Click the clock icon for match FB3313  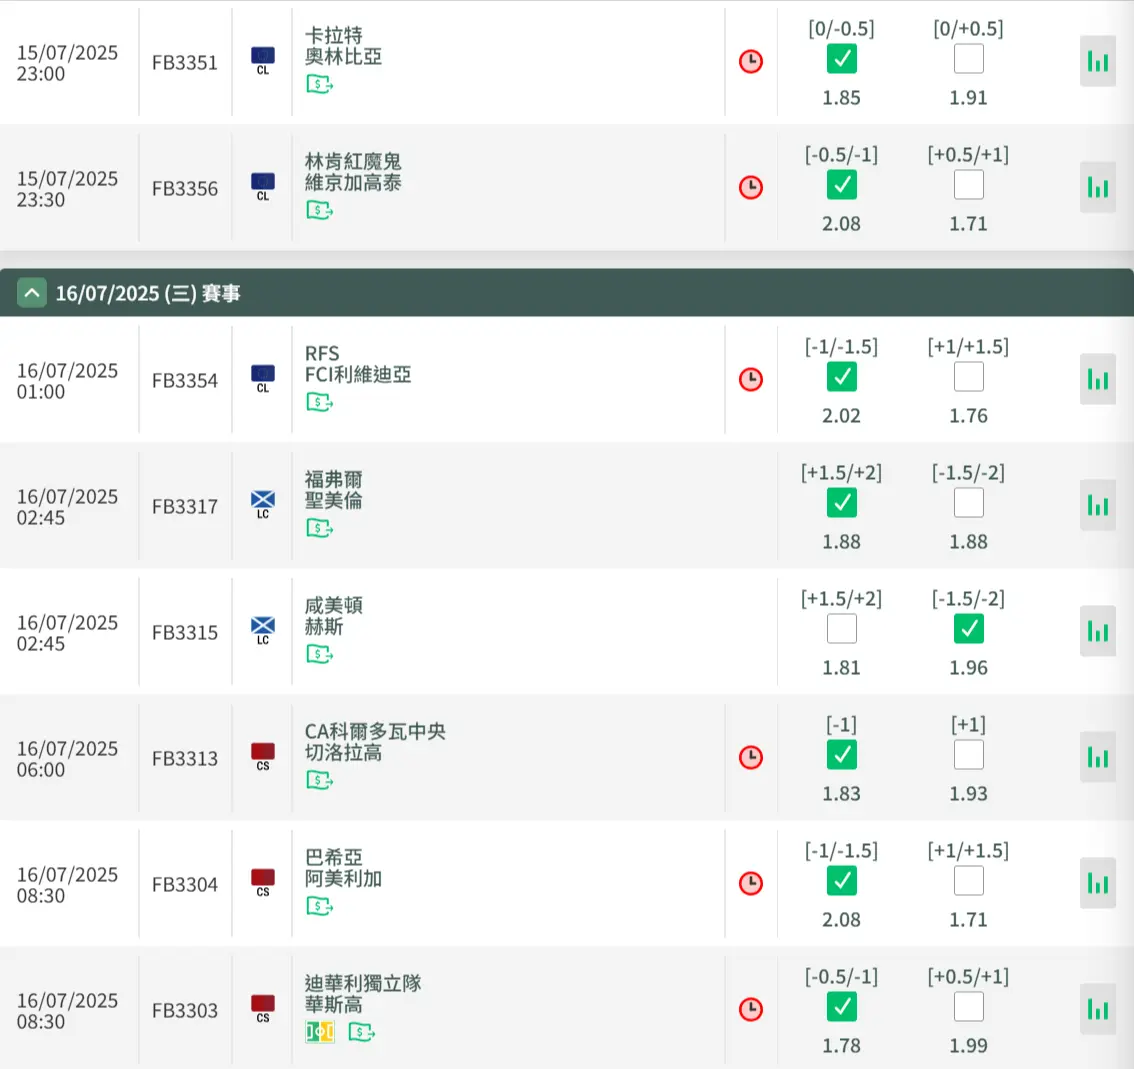[750, 757]
